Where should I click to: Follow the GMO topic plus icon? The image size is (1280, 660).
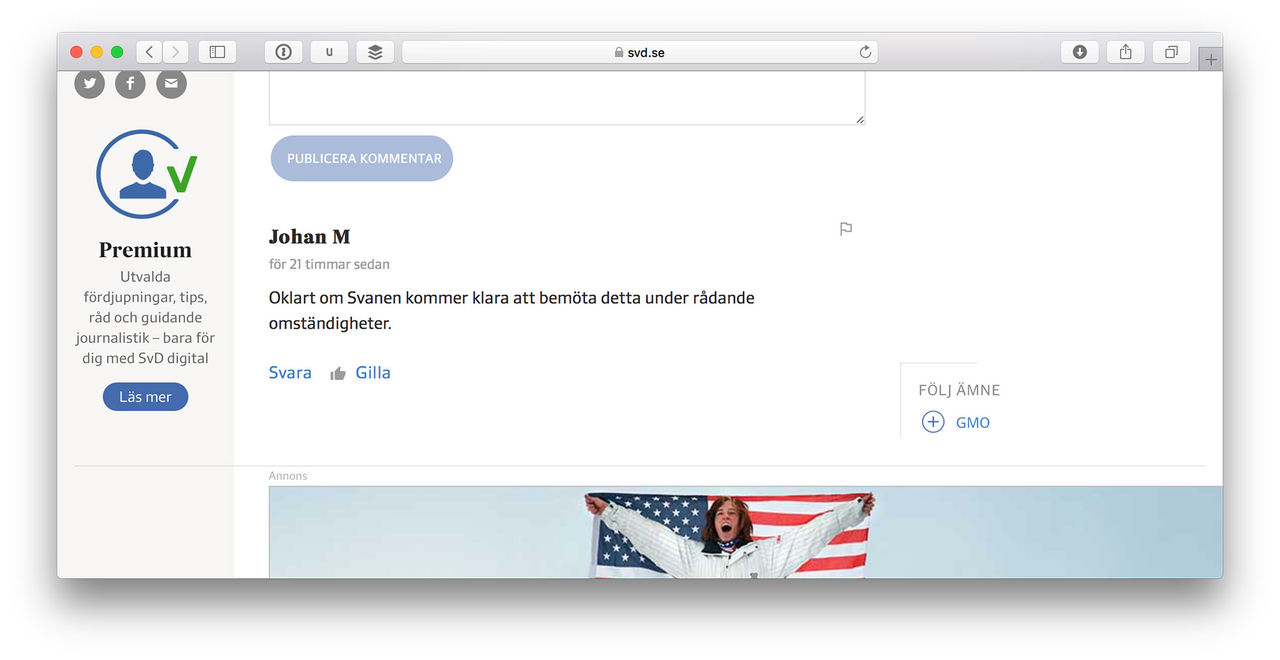[933, 422]
